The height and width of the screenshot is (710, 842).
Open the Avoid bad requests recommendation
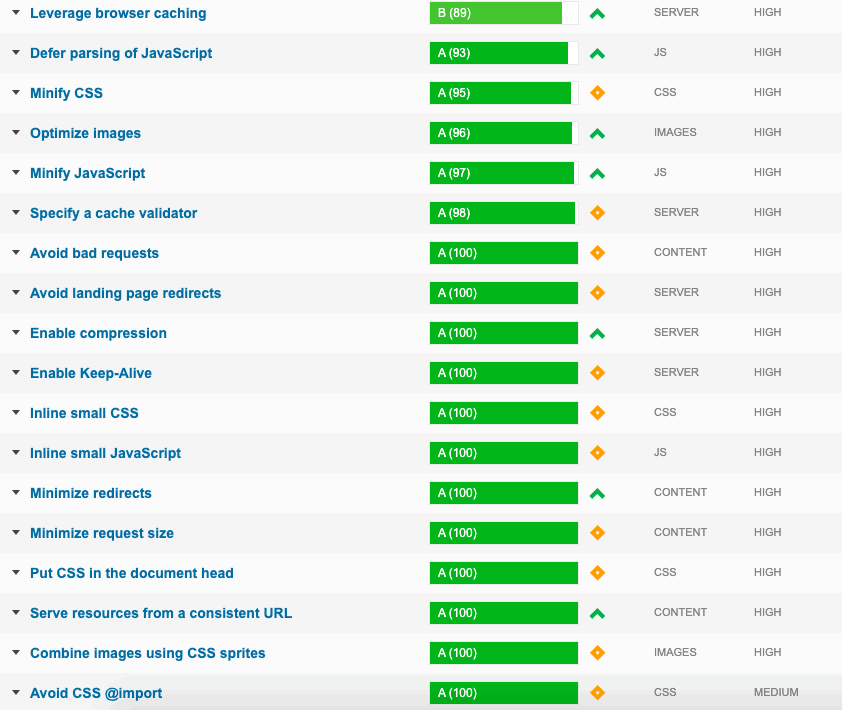coord(95,253)
